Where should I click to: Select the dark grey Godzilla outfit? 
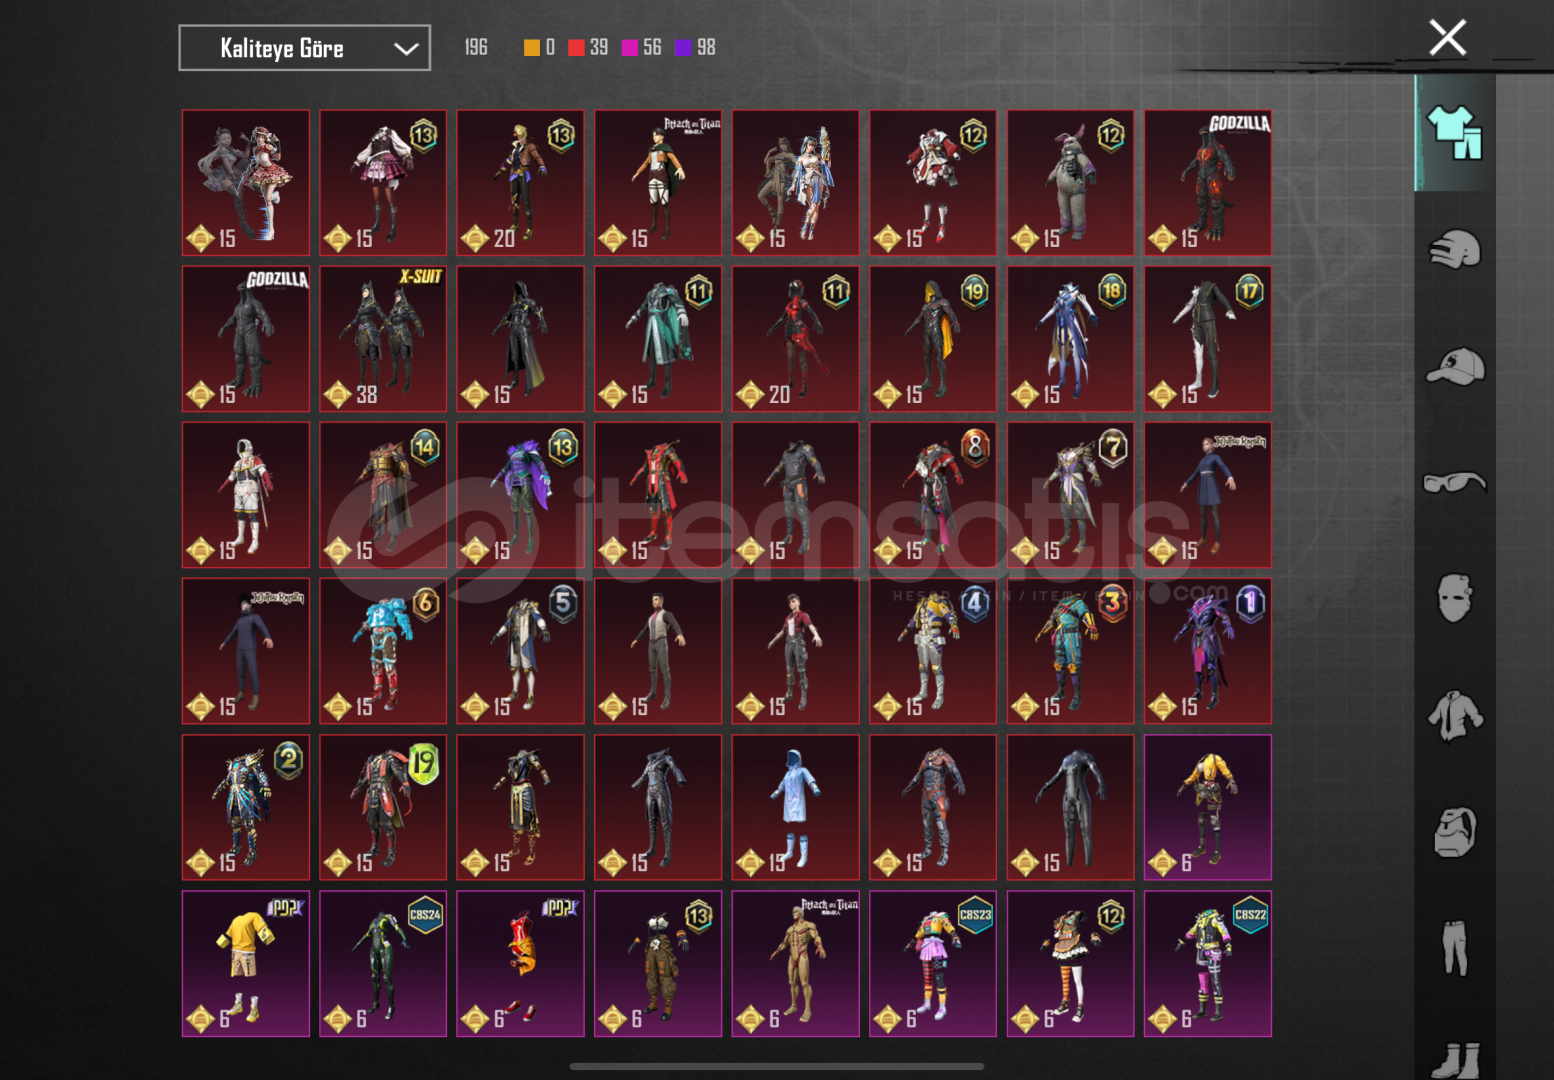coord(246,339)
